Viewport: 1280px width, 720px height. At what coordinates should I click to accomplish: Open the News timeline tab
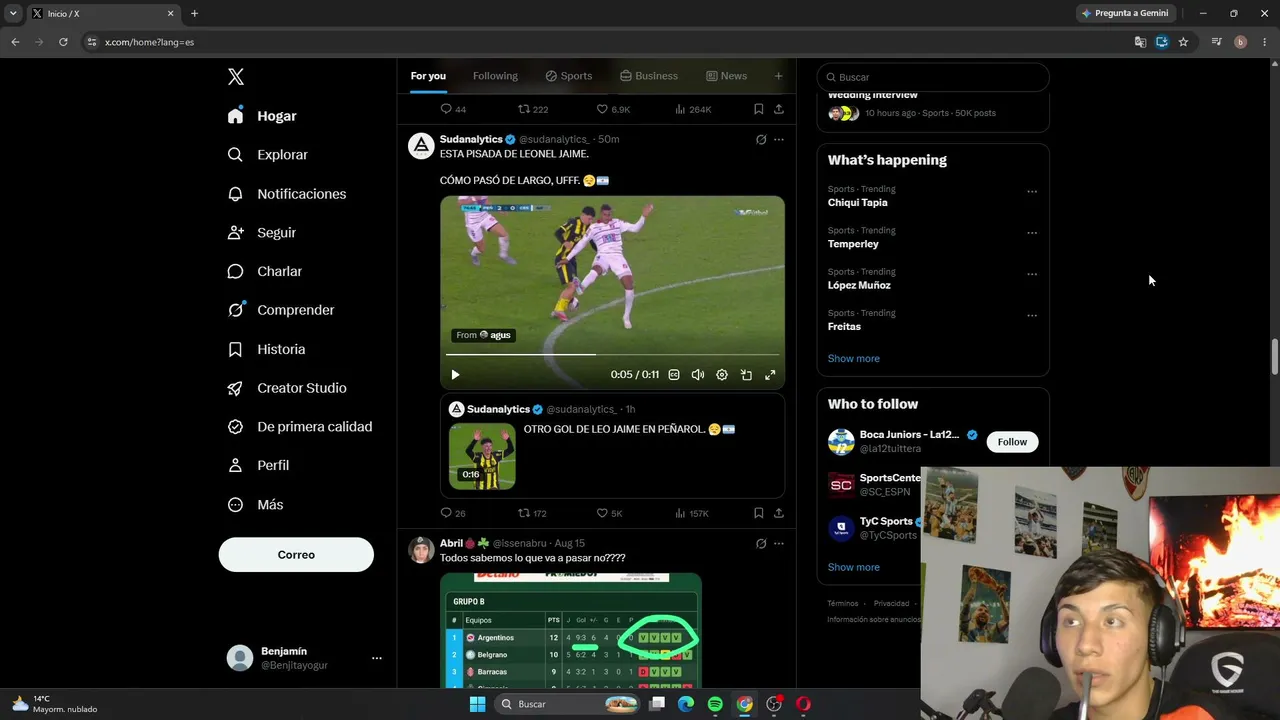tap(726, 76)
